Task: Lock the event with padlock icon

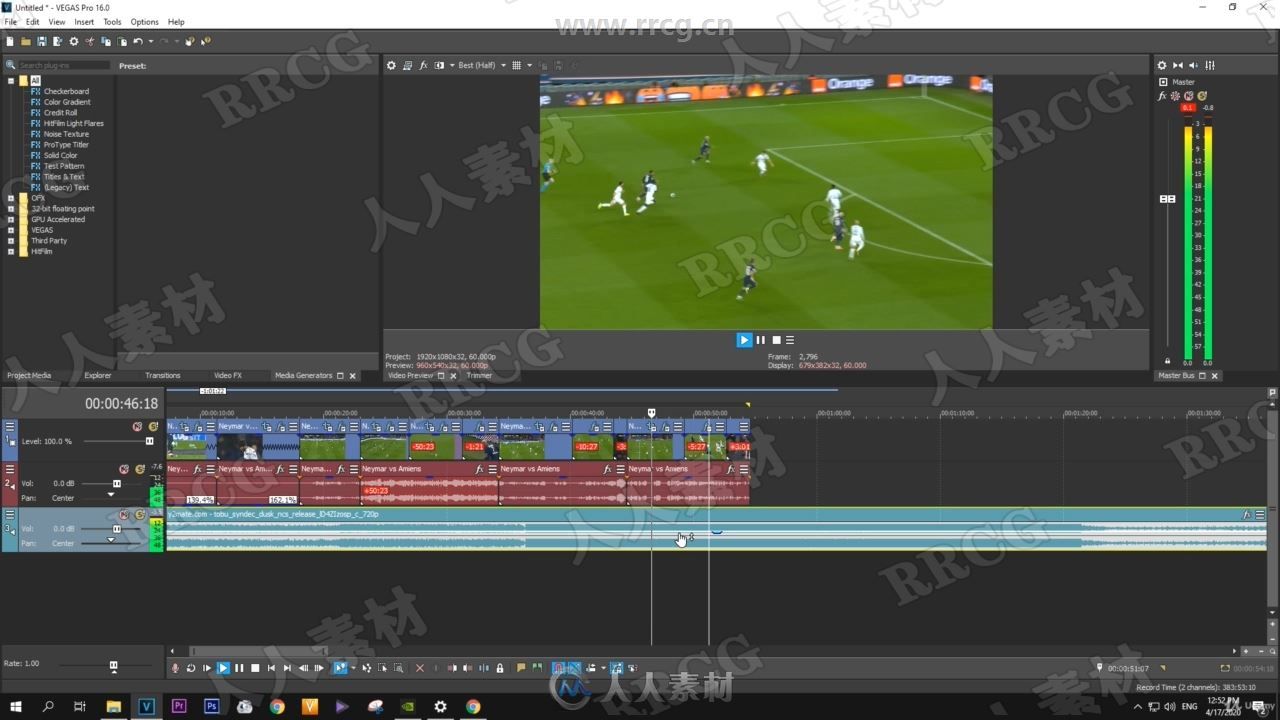Action: [500, 668]
